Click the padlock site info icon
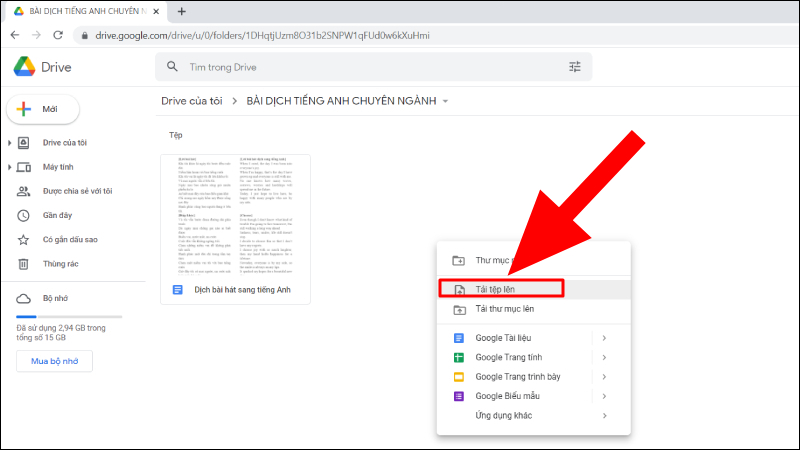 pyautogui.click(x=85, y=36)
